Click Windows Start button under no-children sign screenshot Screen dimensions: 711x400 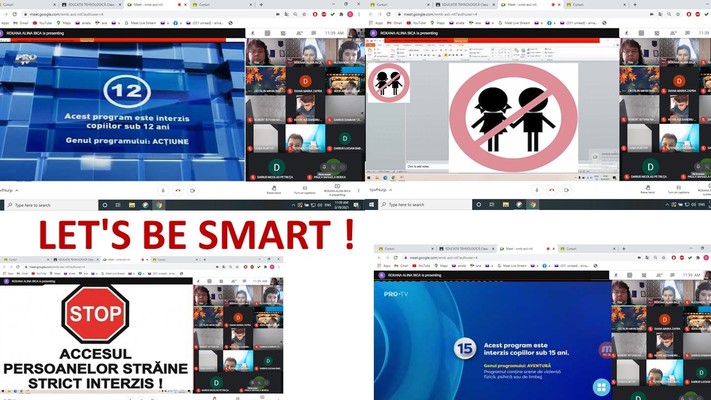pos(371,205)
